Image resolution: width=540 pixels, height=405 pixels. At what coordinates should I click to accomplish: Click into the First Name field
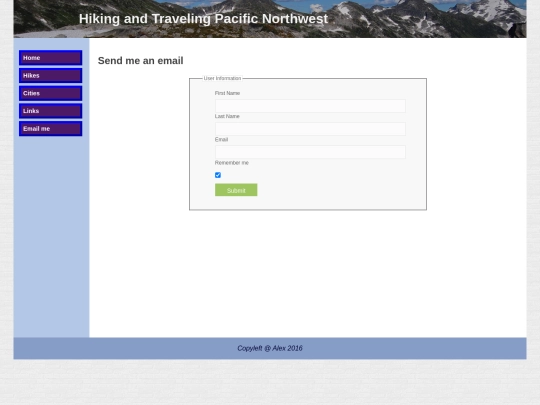(x=310, y=106)
